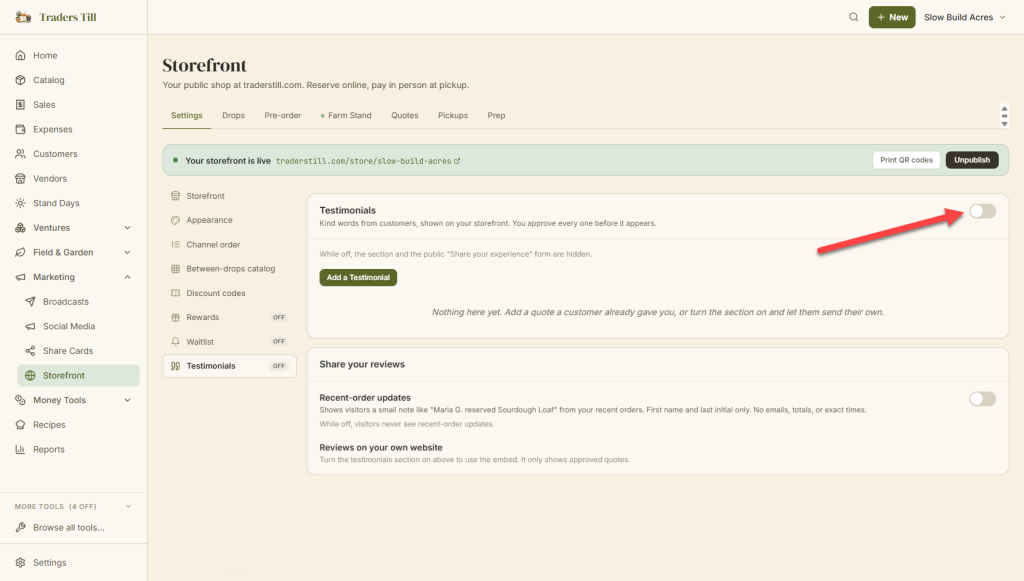The width and height of the screenshot is (1024, 581).
Task: Click the Browse all tools wrench icon
Action: point(20,527)
